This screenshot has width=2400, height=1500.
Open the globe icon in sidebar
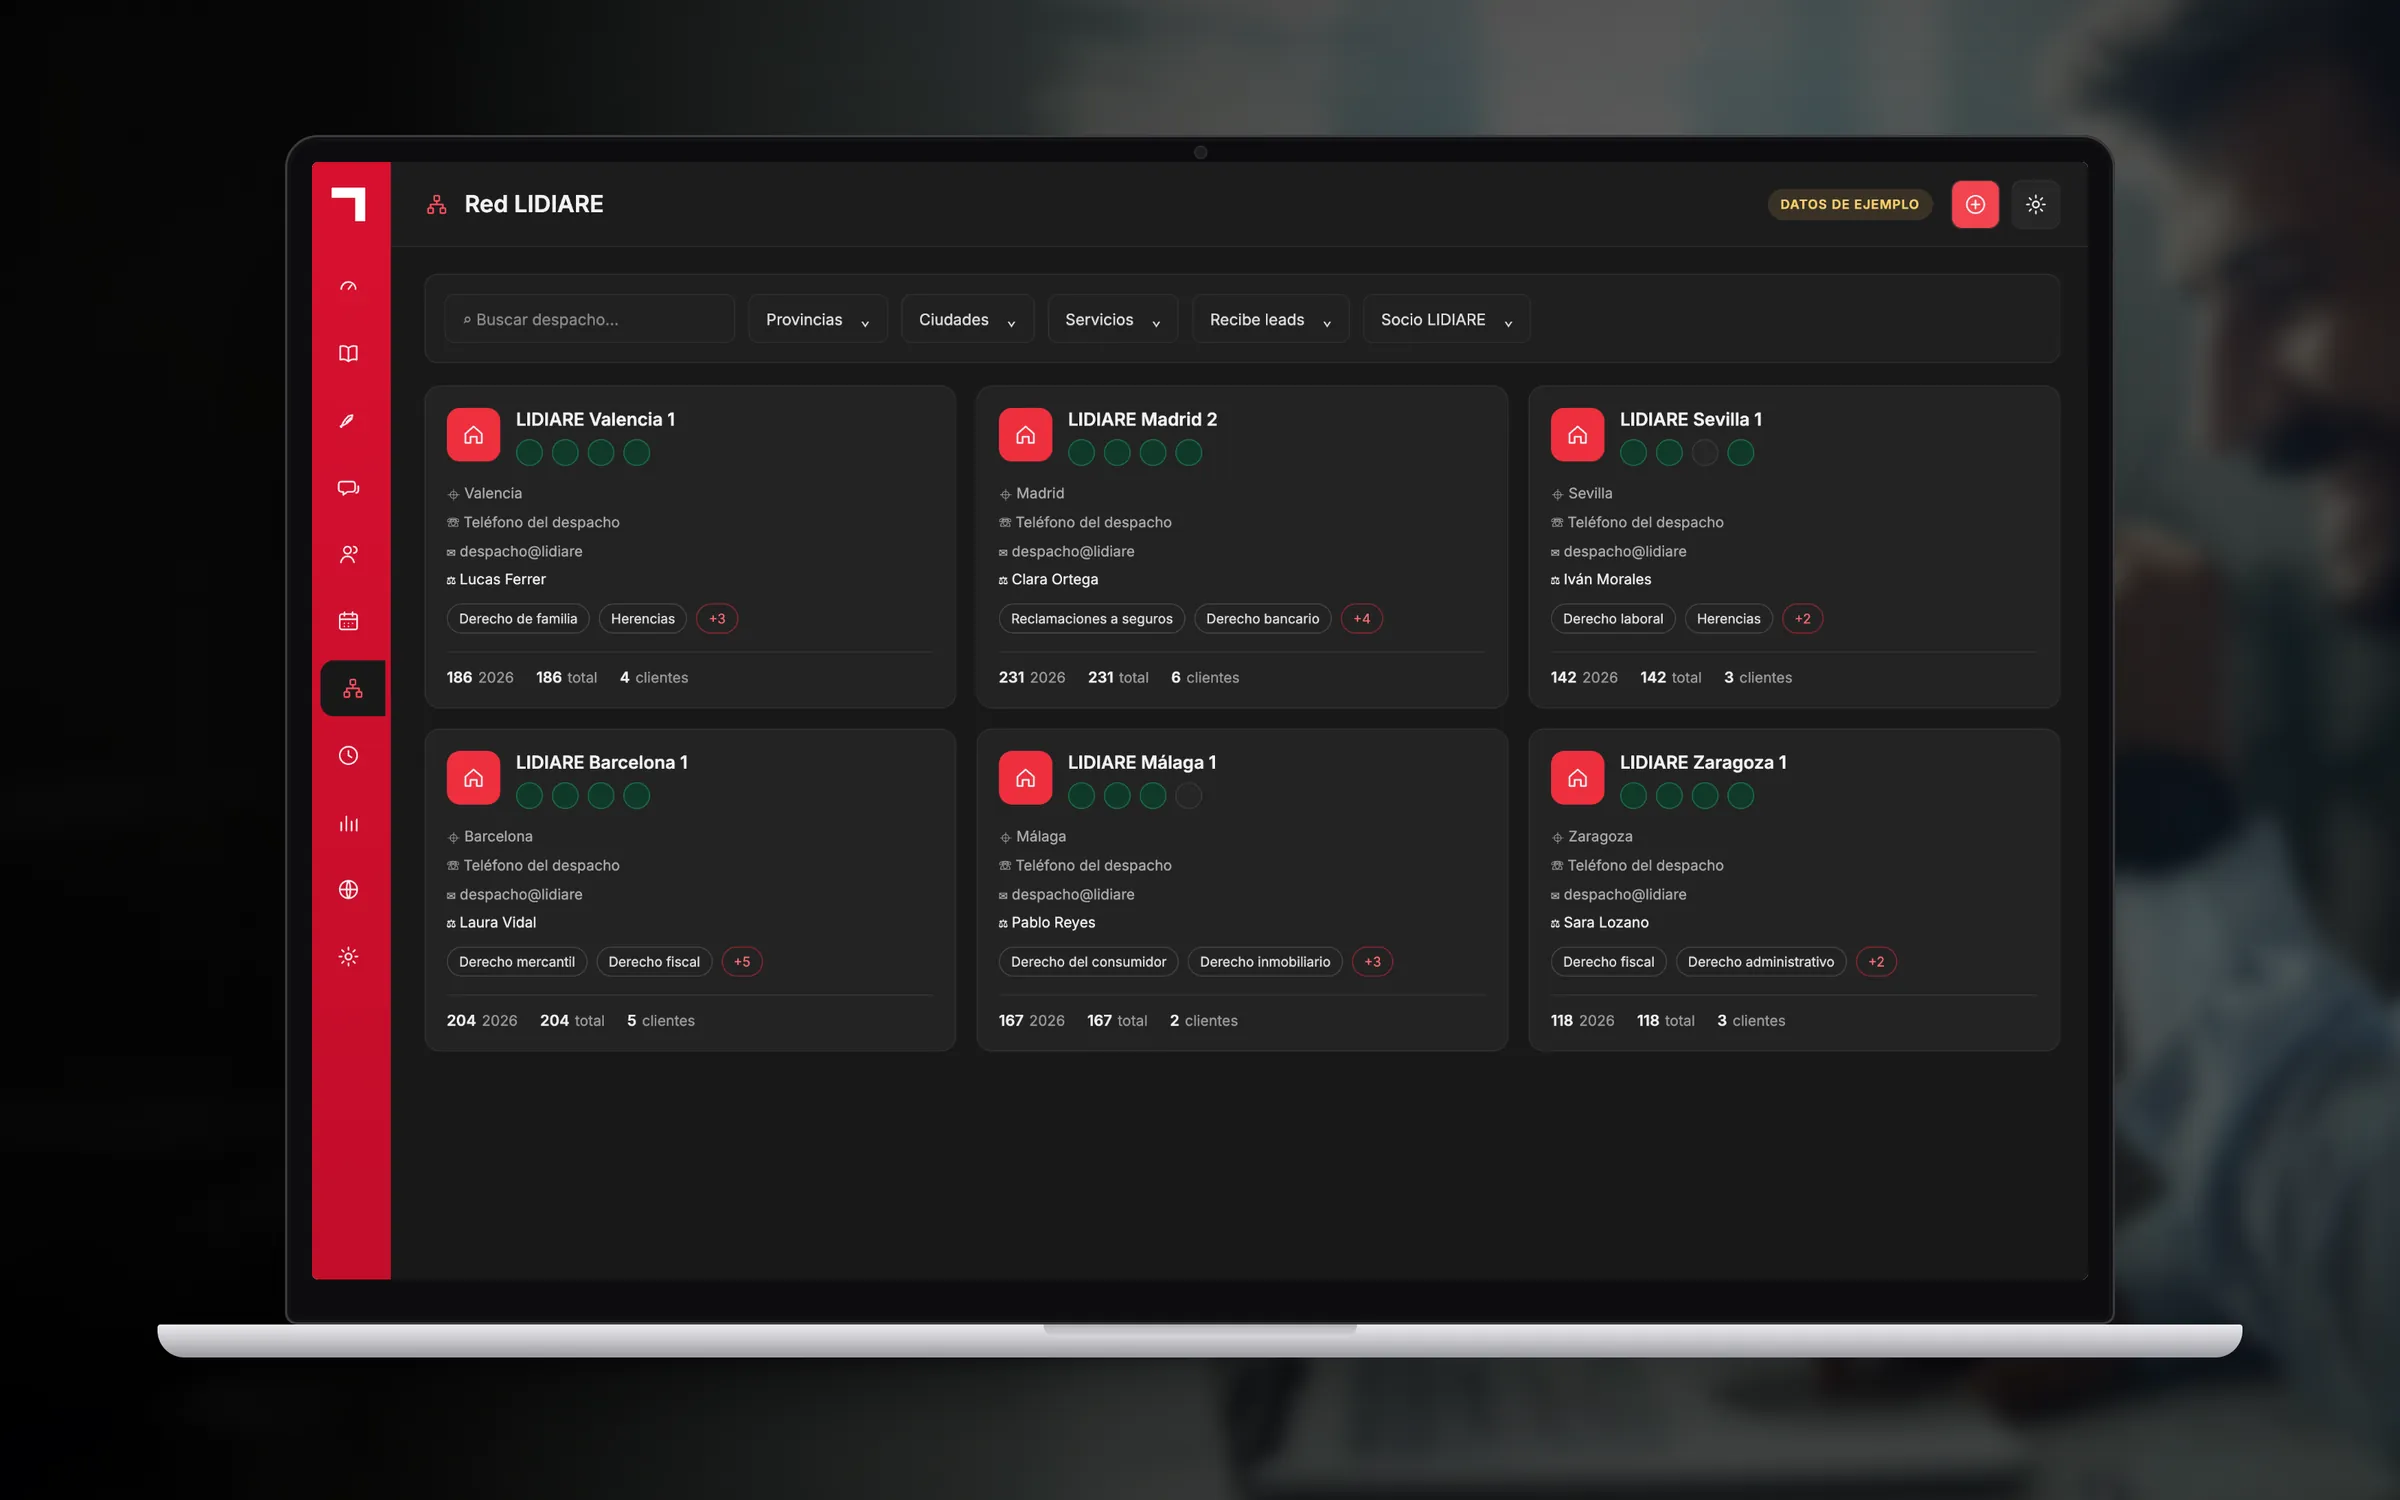[x=348, y=889]
